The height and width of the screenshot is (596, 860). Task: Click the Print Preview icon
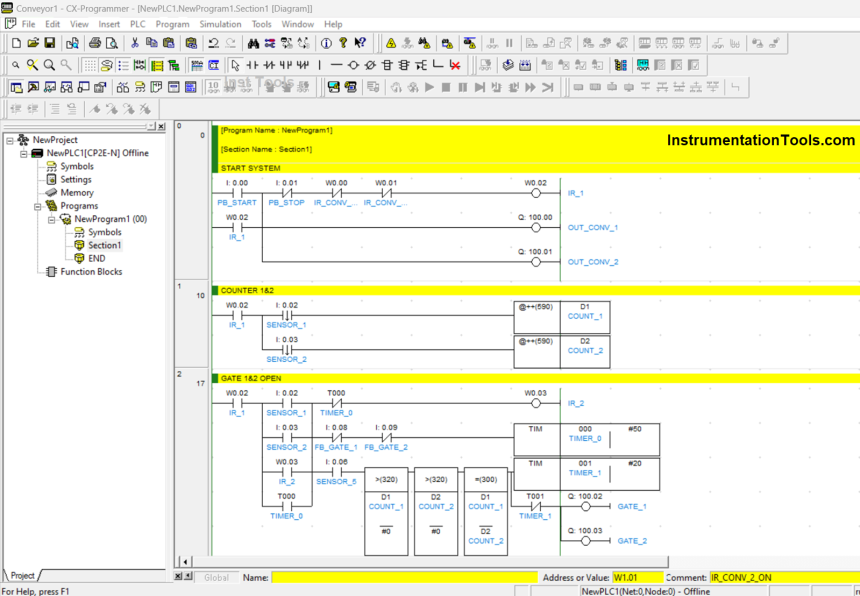(112, 43)
